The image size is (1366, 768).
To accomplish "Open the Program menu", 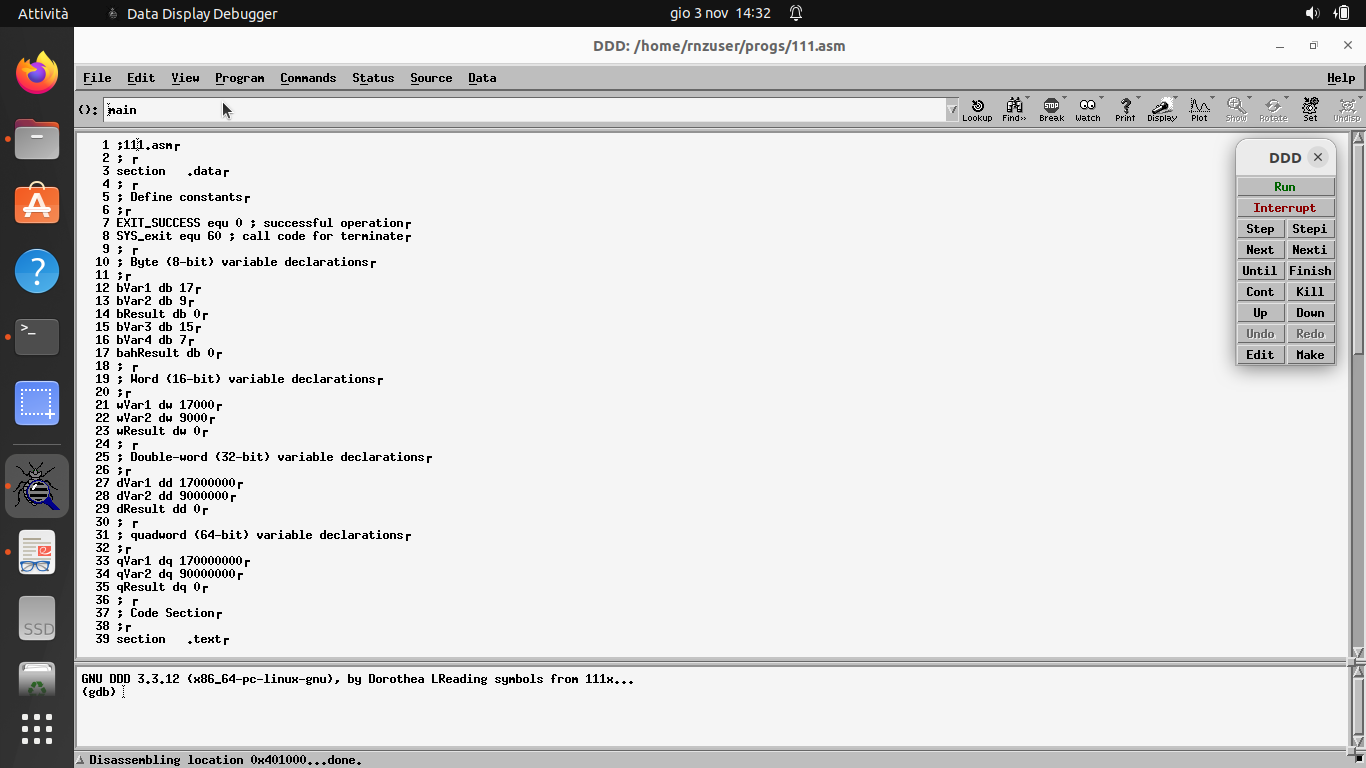I will 239,78.
